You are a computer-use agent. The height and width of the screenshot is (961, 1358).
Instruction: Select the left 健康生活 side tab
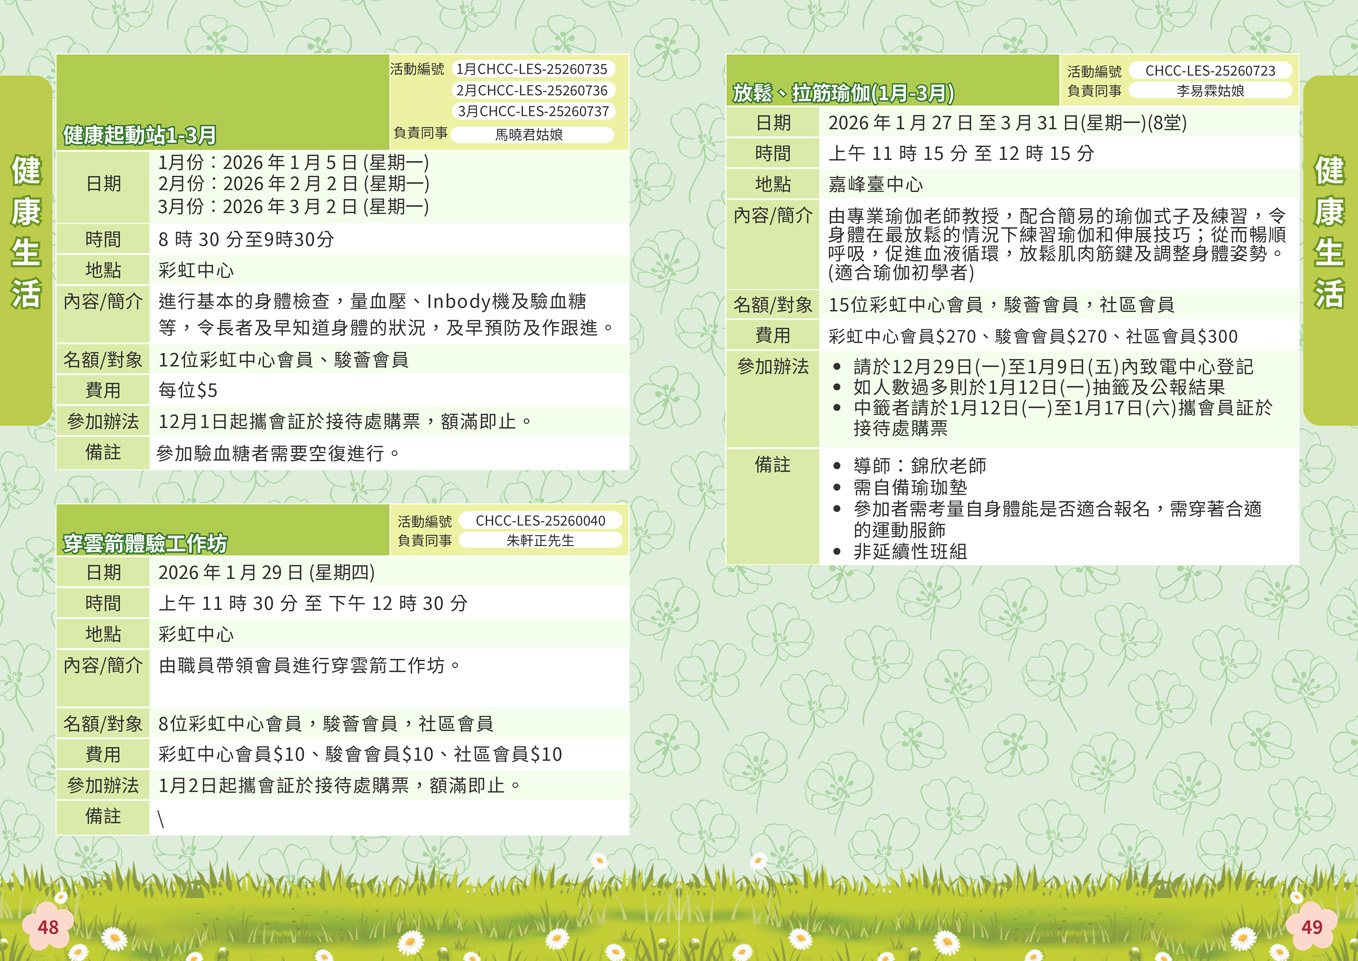pyautogui.click(x=26, y=232)
